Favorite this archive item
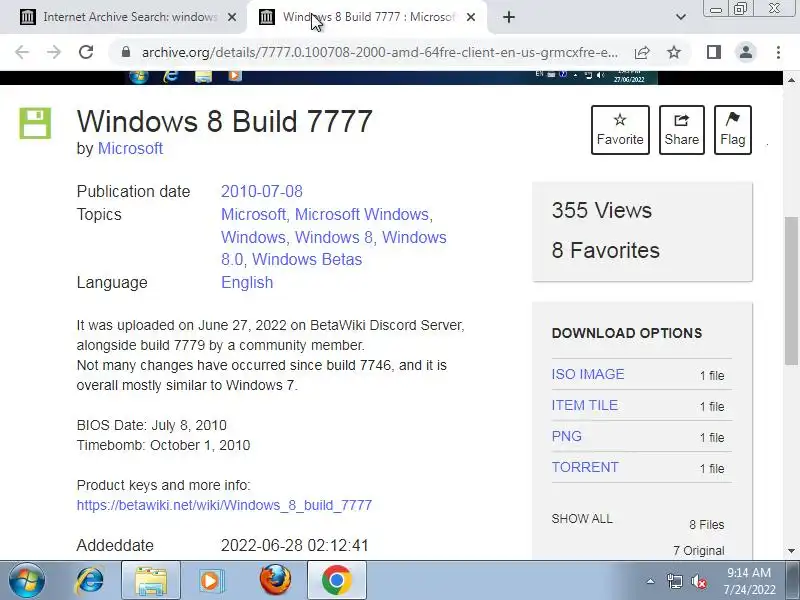800x600 pixels. (620, 130)
